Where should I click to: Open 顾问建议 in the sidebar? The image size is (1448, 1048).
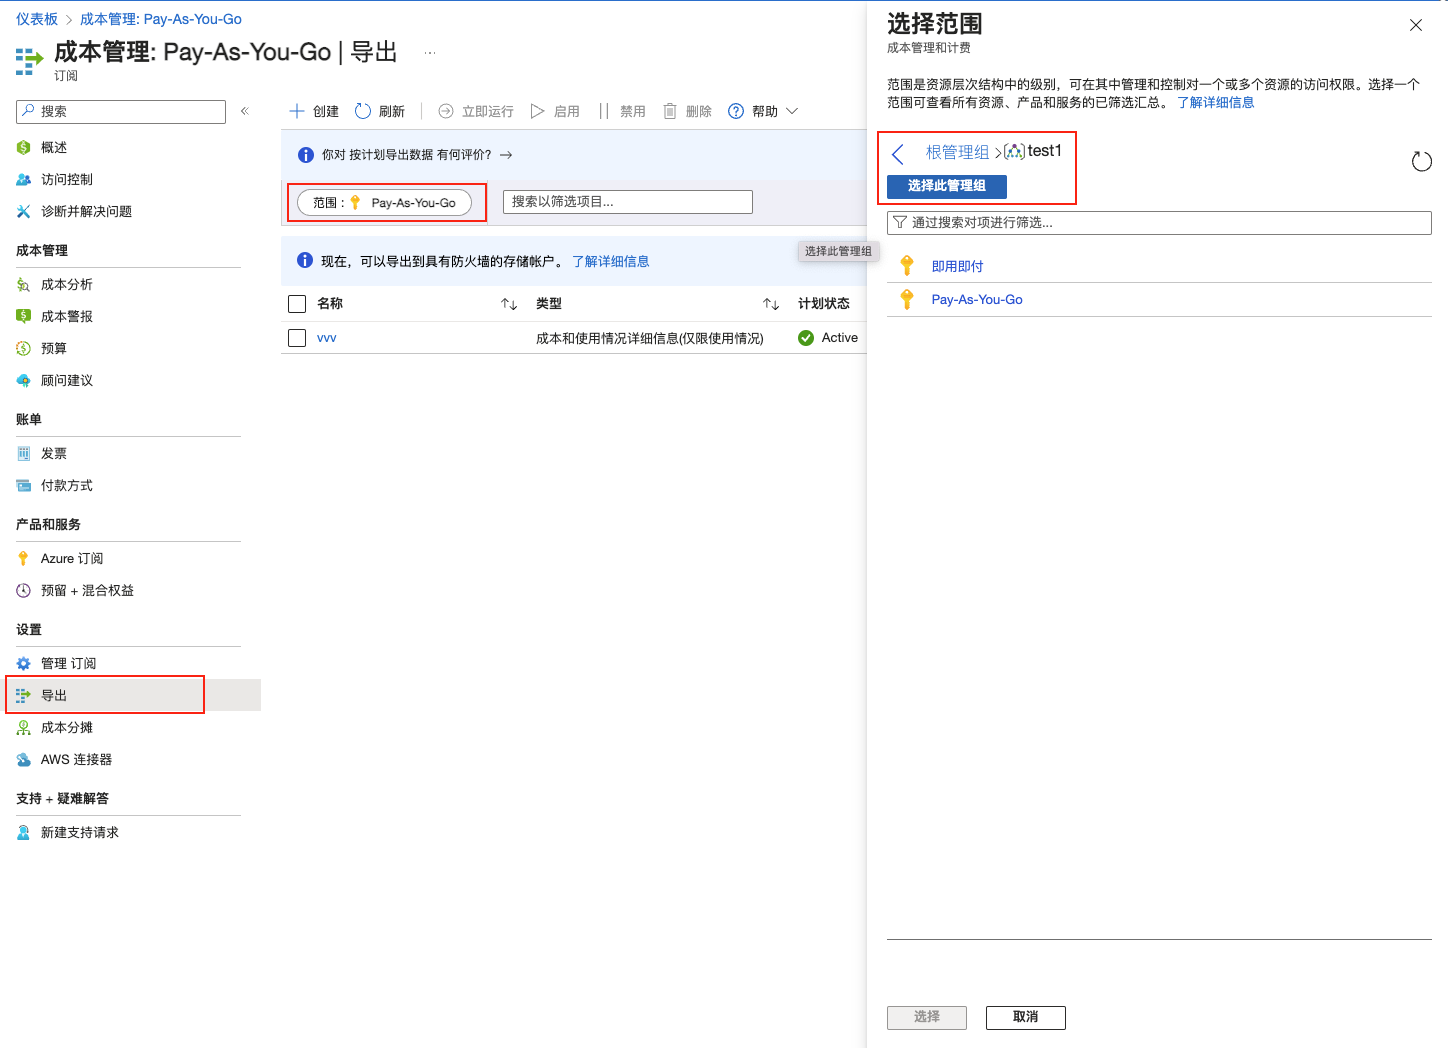[x=66, y=381]
